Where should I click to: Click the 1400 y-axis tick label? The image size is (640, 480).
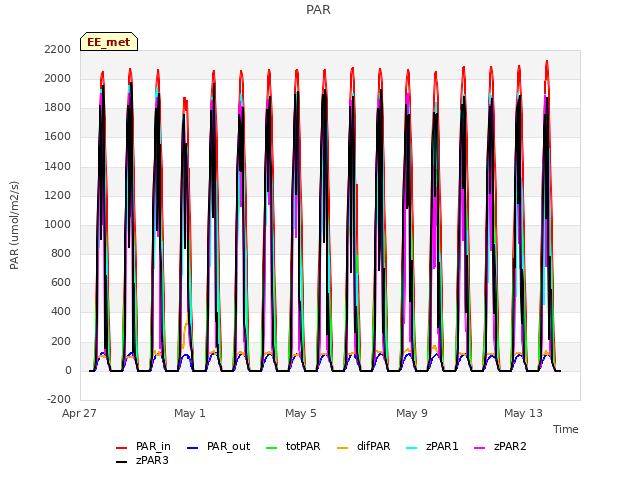(58, 167)
